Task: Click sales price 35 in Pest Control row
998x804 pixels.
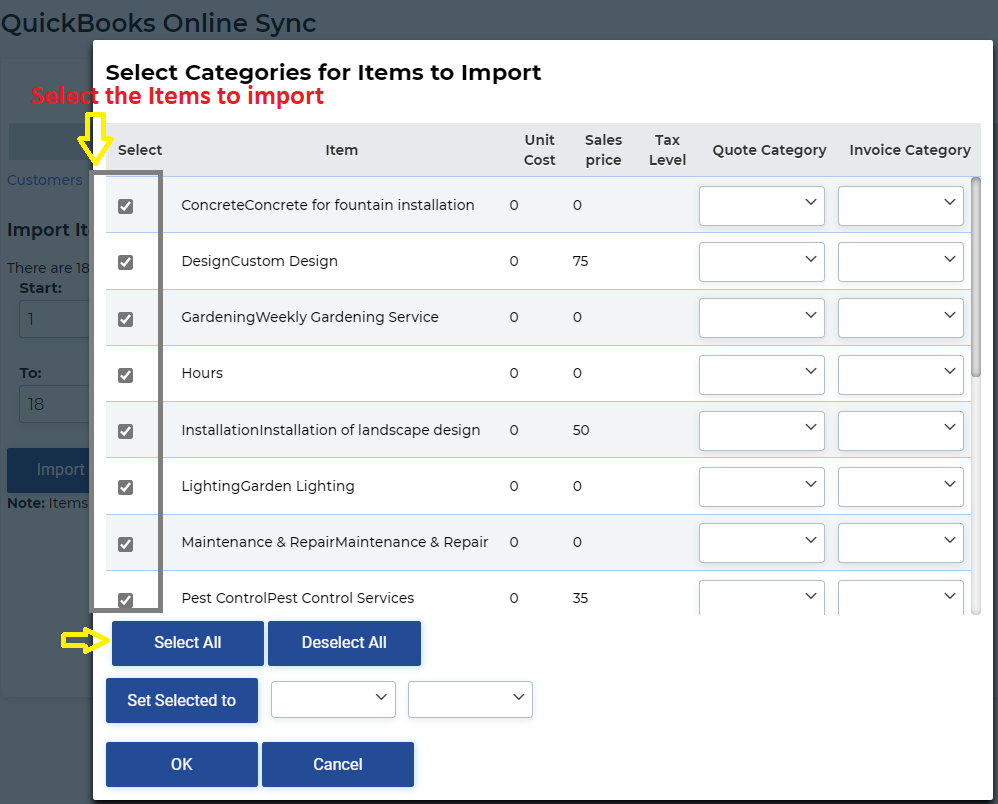Action: click(580, 598)
